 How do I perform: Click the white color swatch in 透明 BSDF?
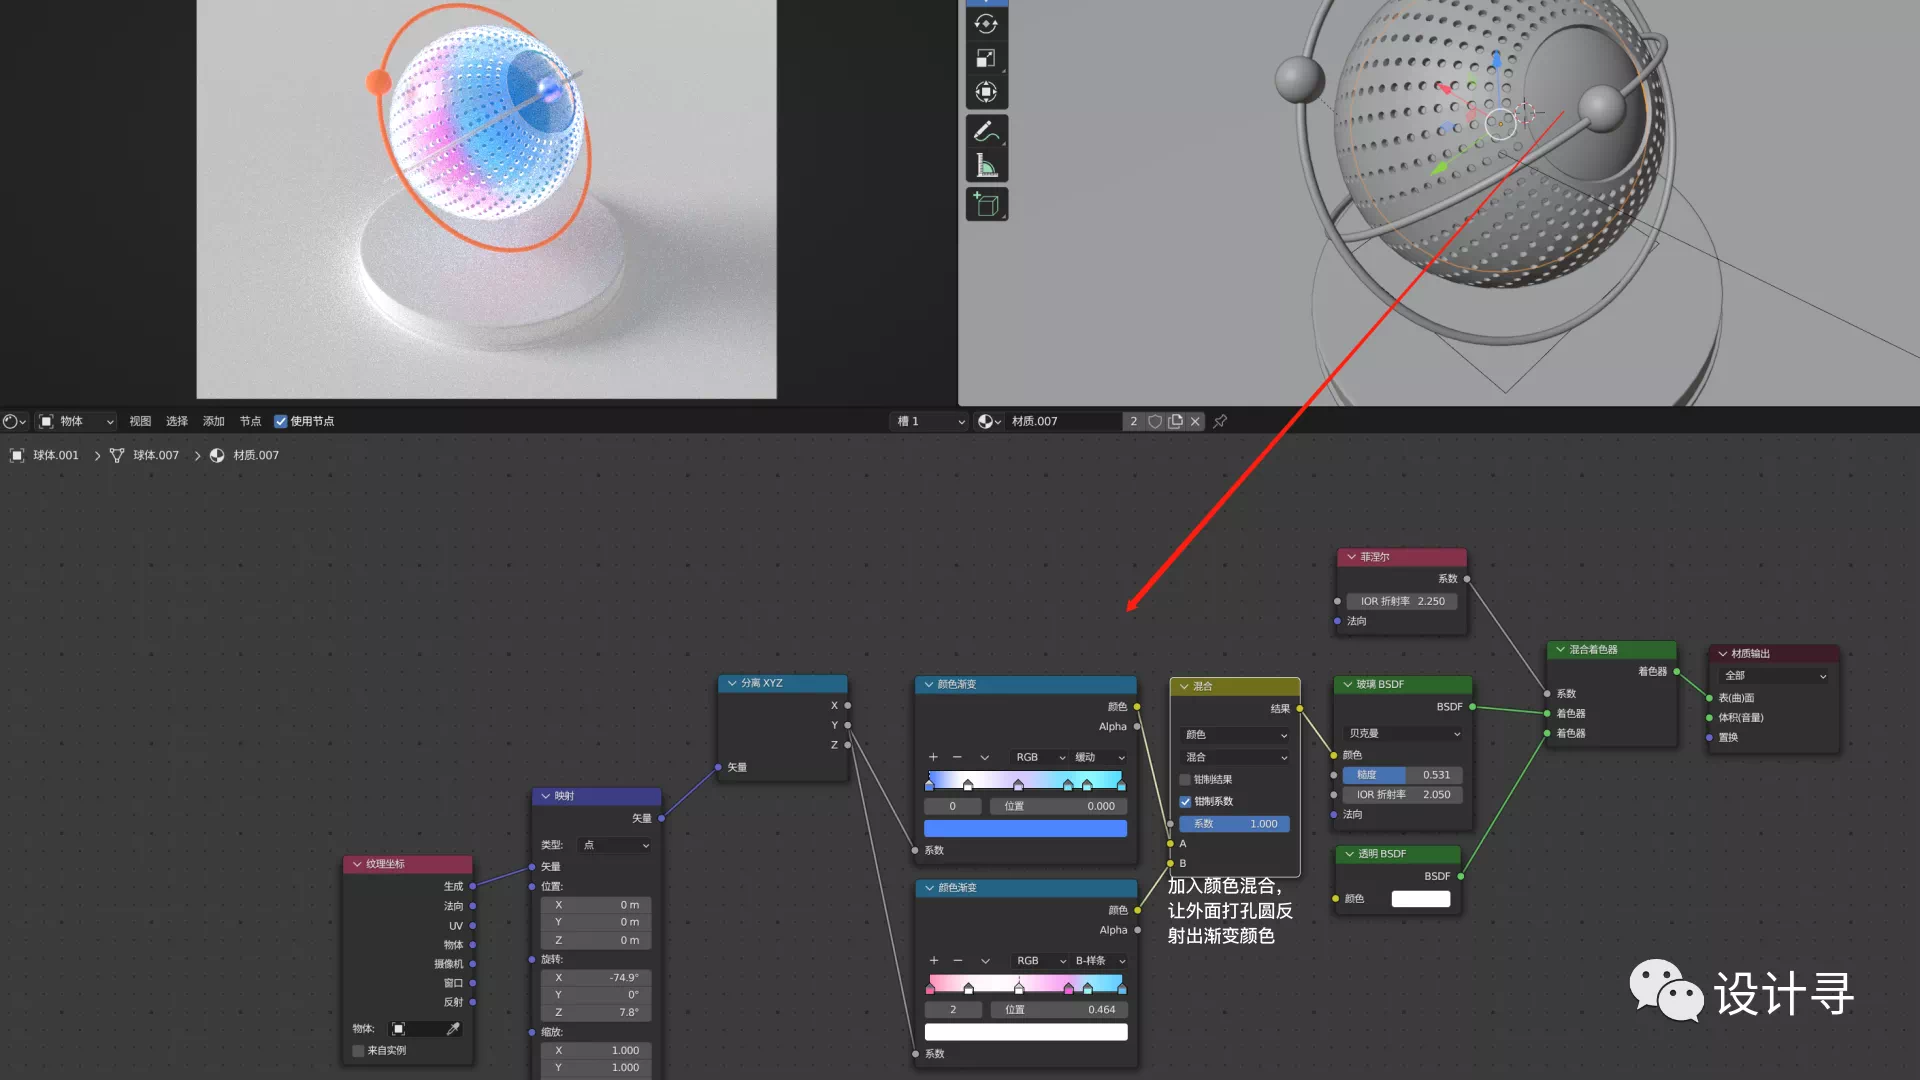click(1420, 898)
